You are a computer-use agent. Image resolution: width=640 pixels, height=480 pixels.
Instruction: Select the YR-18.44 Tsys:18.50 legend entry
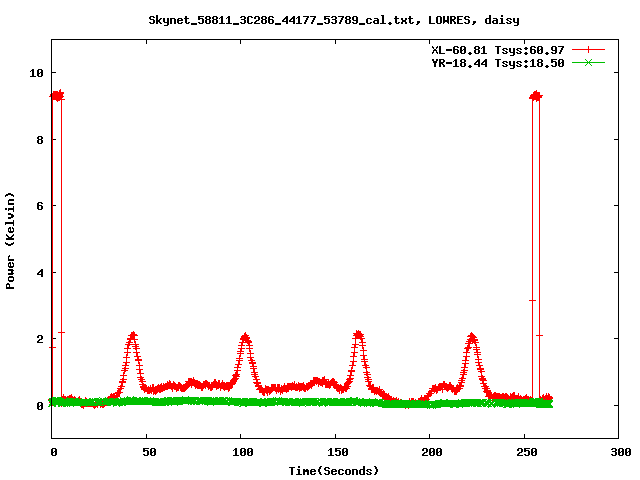click(x=498, y=63)
